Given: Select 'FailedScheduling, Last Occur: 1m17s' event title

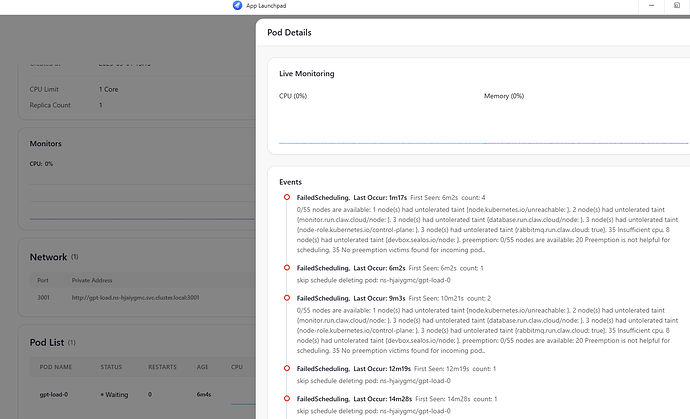Looking at the screenshot, I should click(352, 198).
